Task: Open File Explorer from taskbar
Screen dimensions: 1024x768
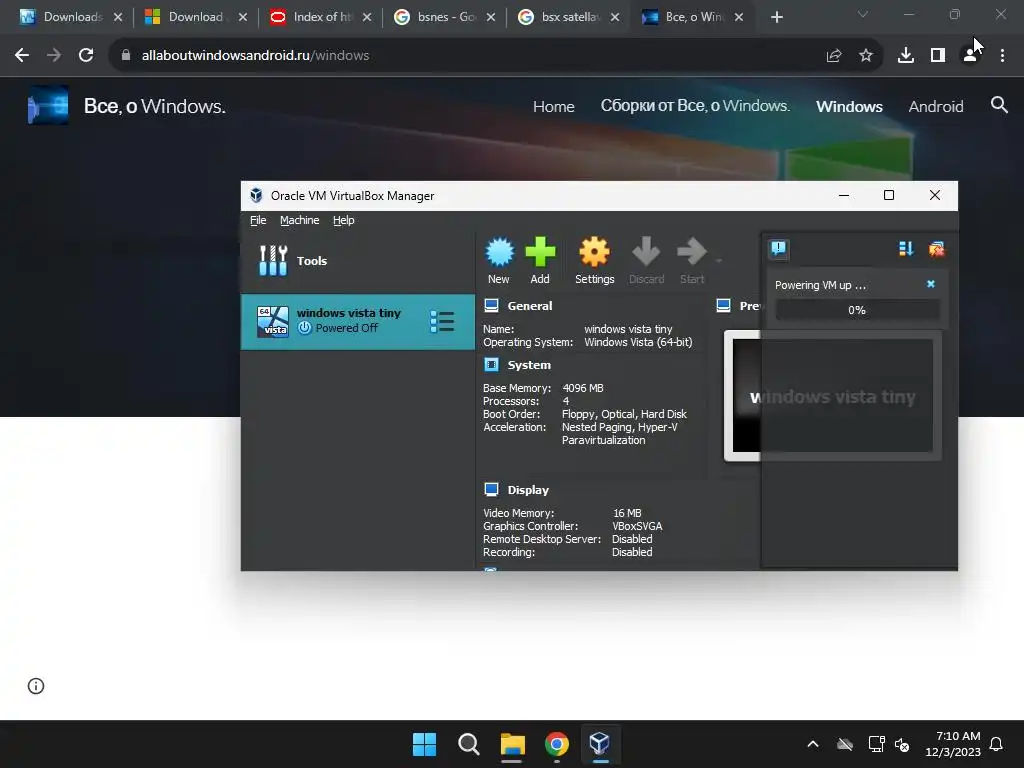Action: tap(513, 744)
